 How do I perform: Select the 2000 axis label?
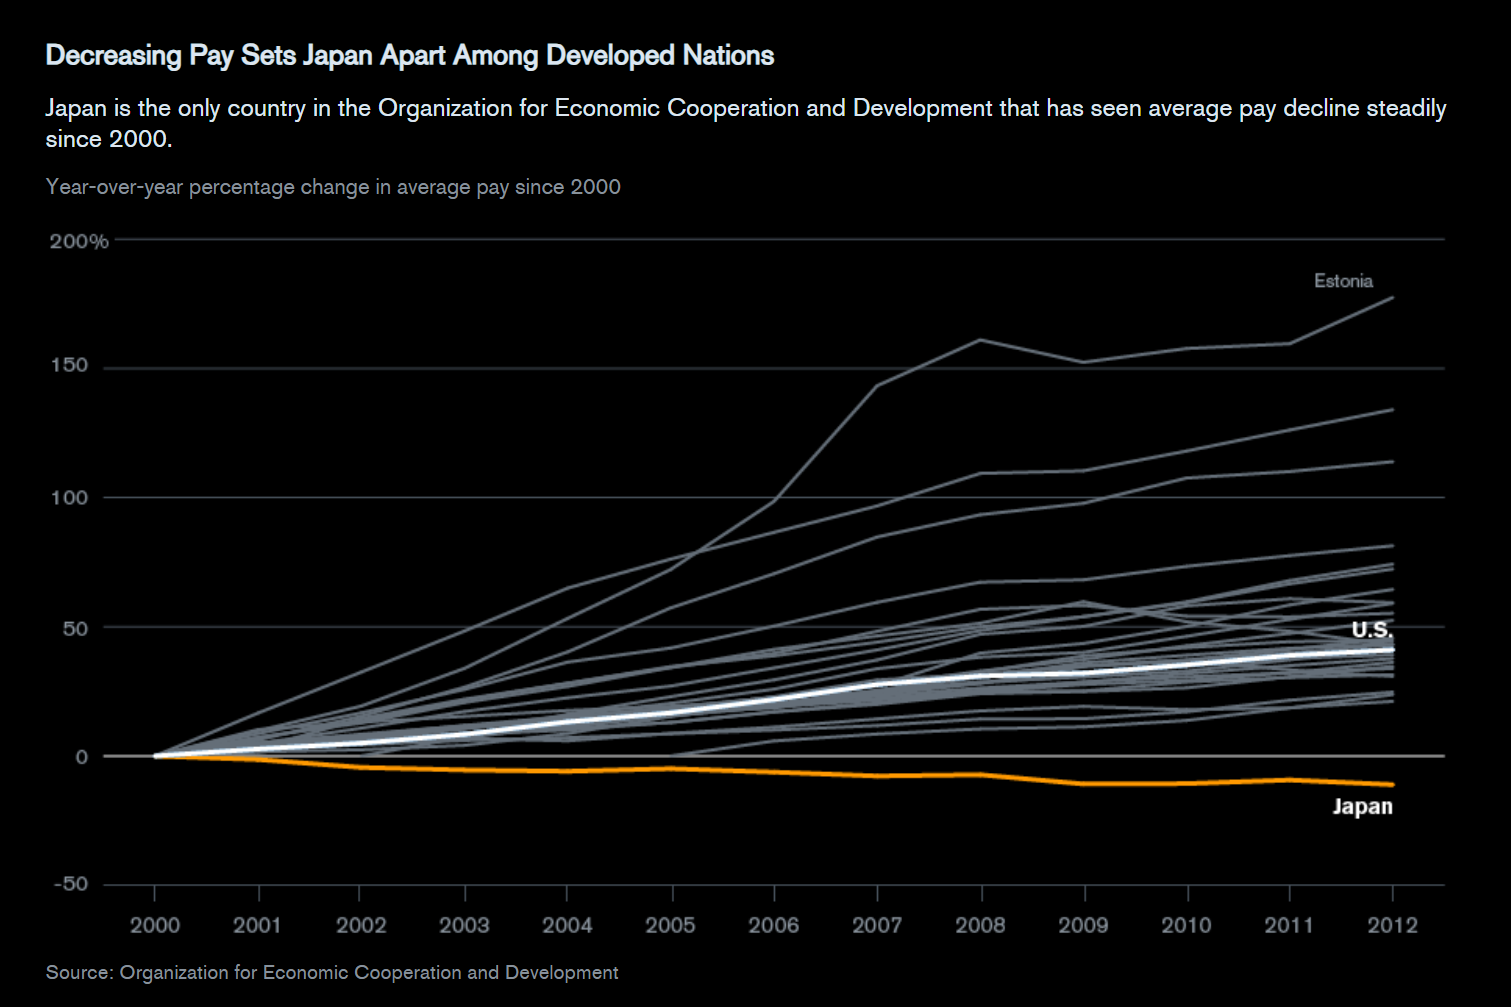point(156,925)
